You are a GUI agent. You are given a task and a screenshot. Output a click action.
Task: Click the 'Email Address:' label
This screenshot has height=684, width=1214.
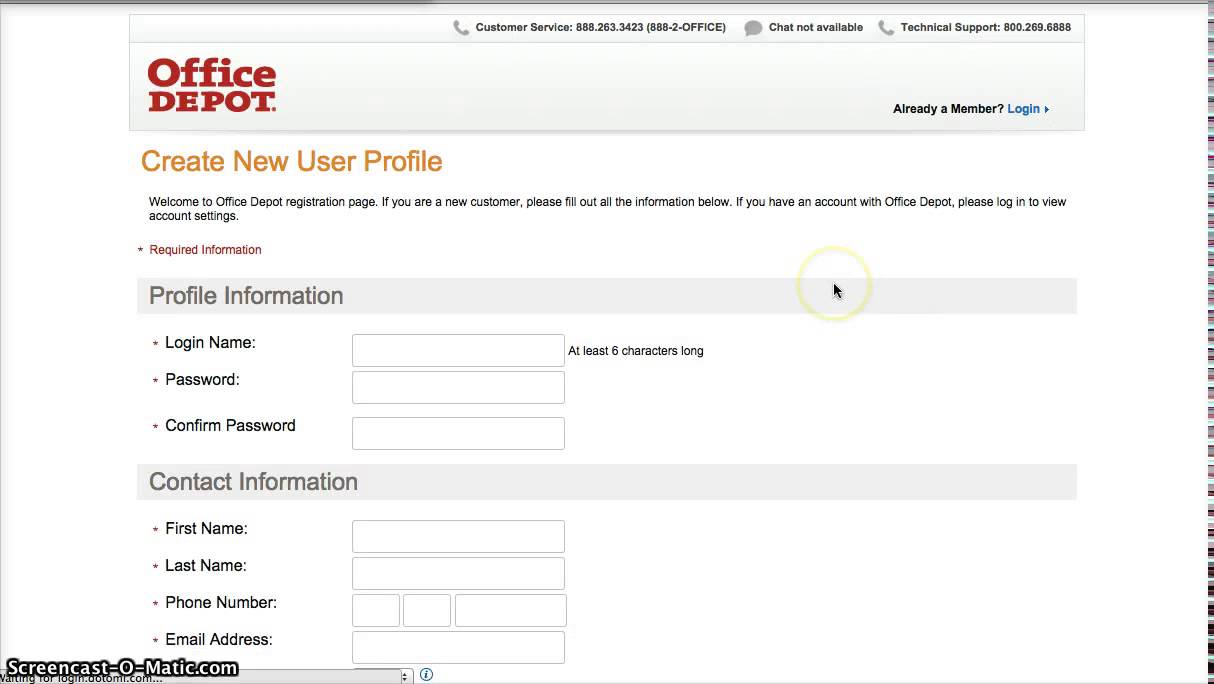pyautogui.click(x=219, y=640)
